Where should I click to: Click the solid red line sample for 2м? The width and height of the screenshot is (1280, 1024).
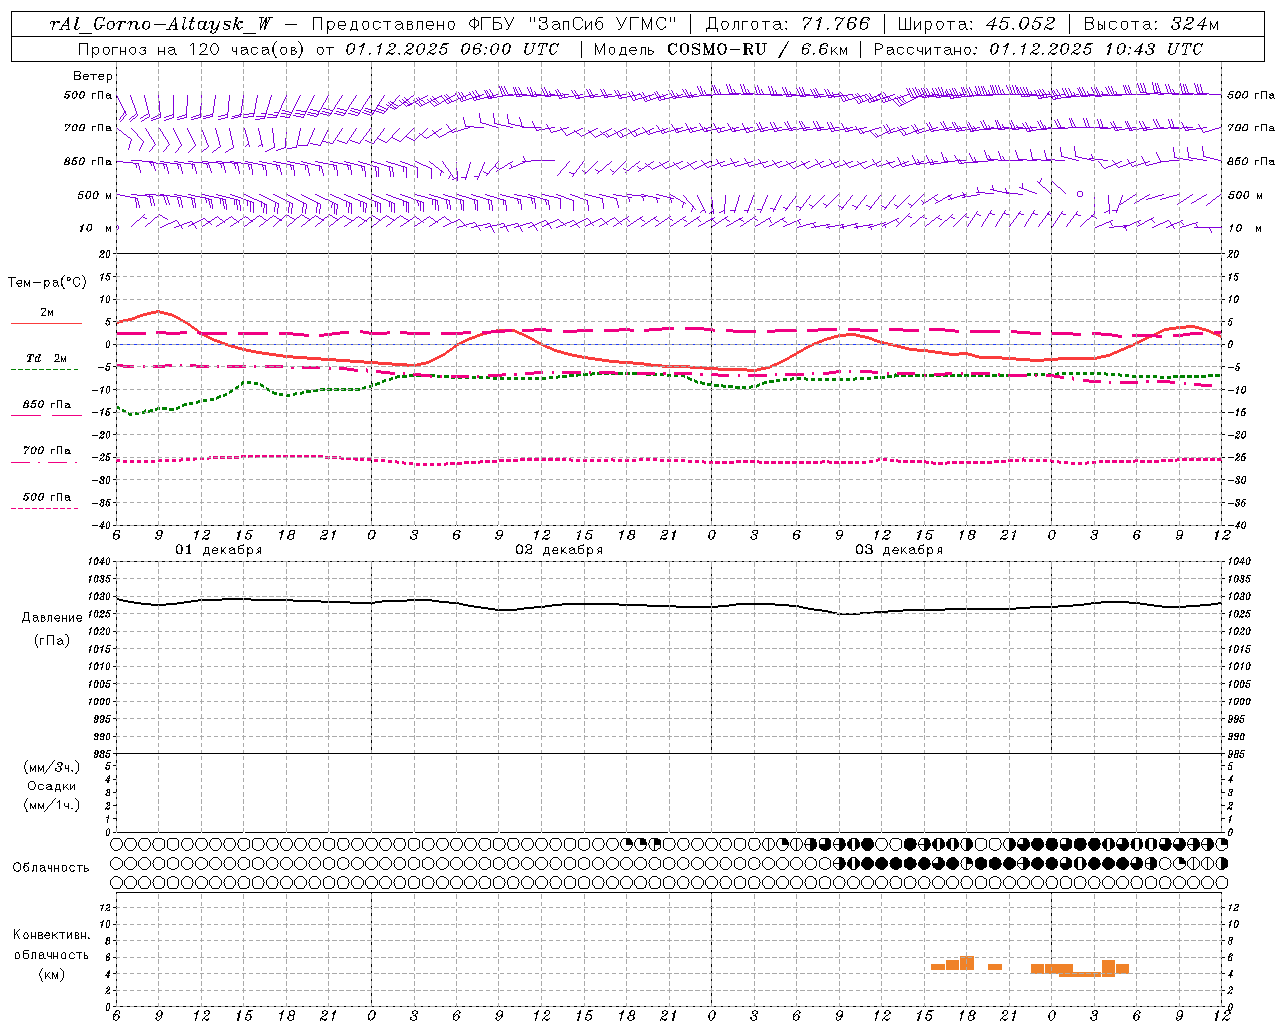[x=46, y=323]
